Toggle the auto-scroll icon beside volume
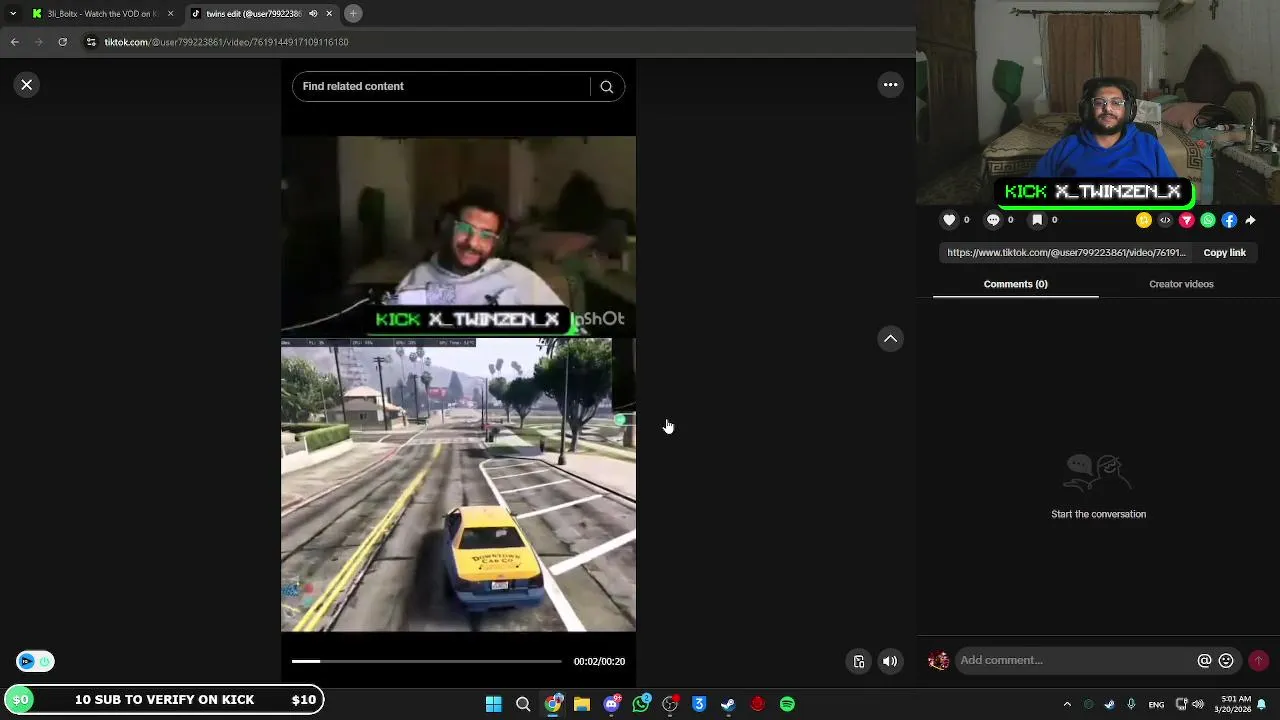The height and width of the screenshot is (720, 1280). tap(858, 662)
